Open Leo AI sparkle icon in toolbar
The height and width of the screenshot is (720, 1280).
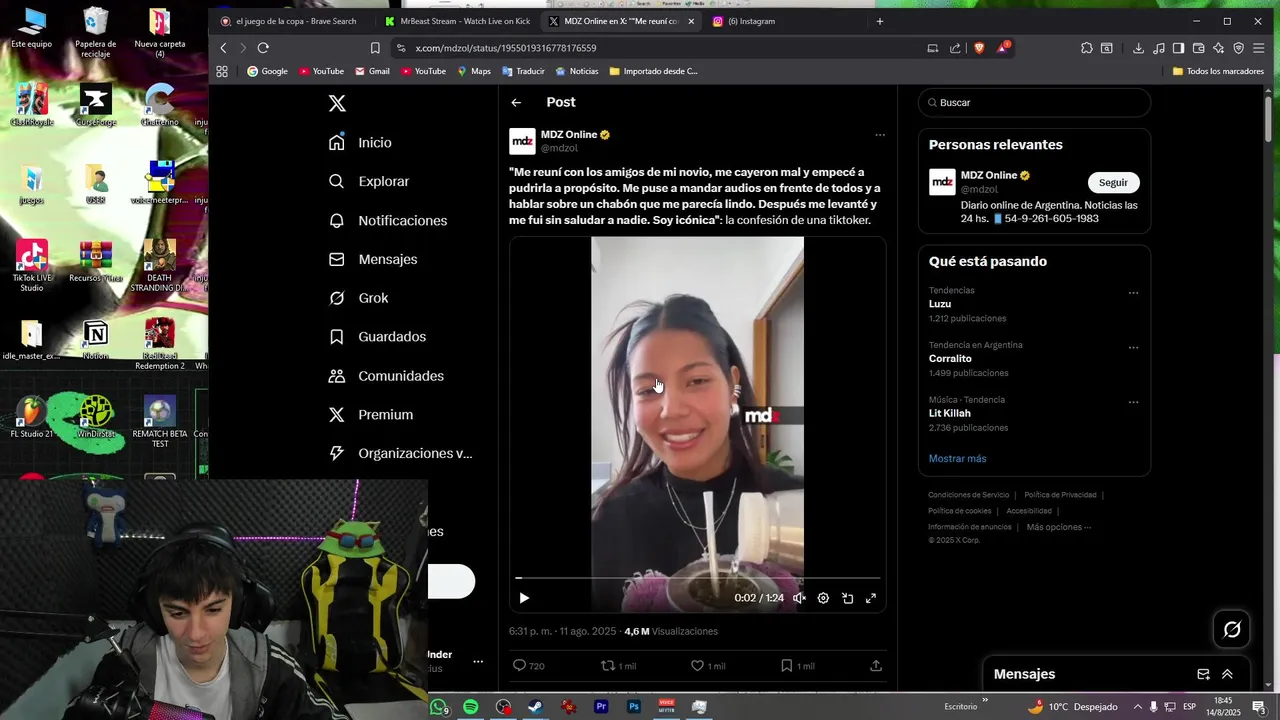[1218, 48]
